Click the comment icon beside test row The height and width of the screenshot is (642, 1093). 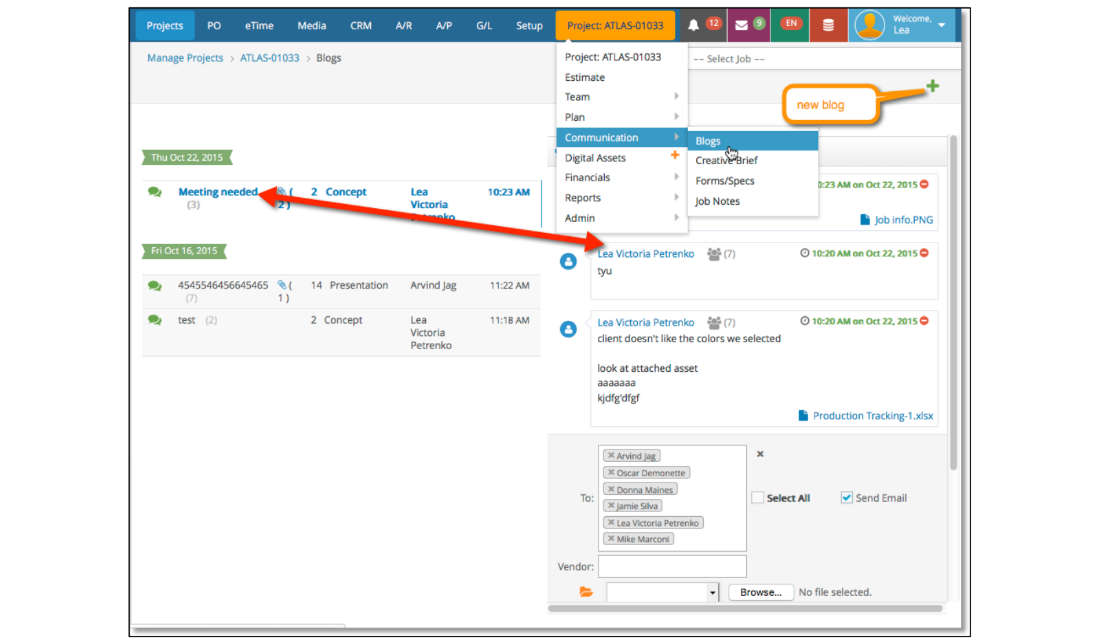pos(155,320)
